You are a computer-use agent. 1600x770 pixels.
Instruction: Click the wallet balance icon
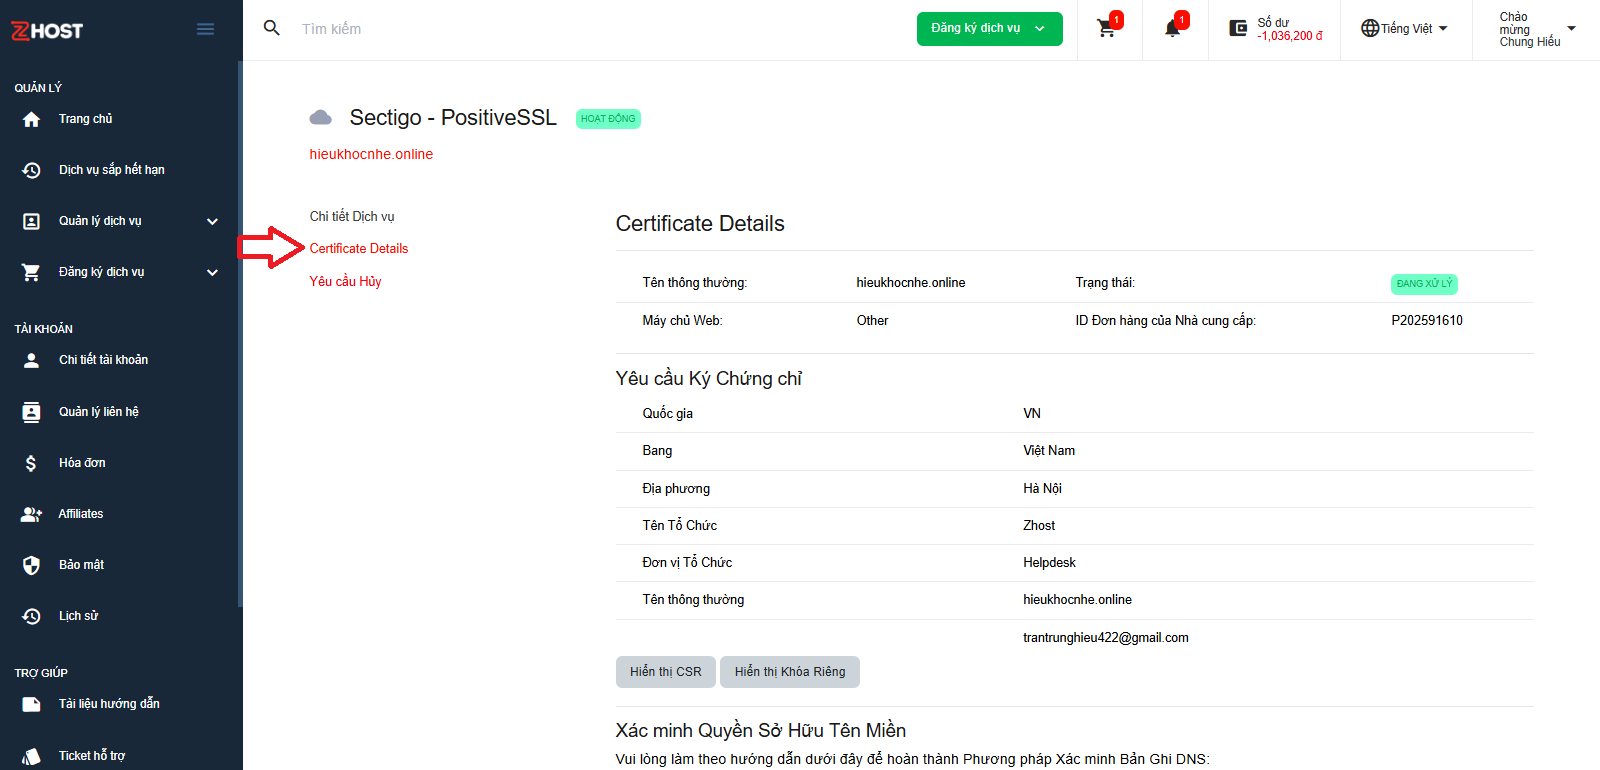(x=1238, y=28)
